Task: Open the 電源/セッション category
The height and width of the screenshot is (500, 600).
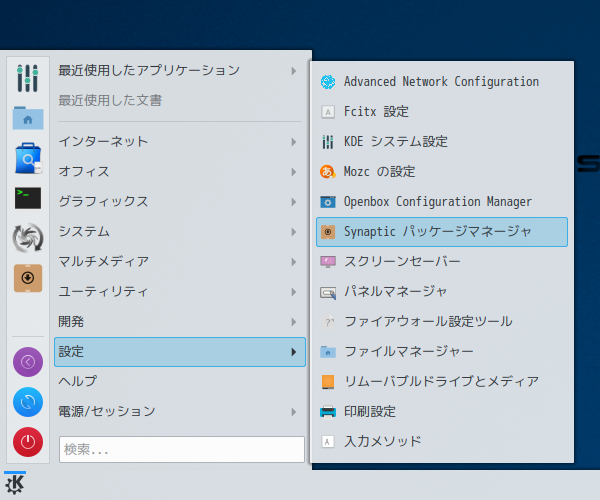Action: (180, 412)
